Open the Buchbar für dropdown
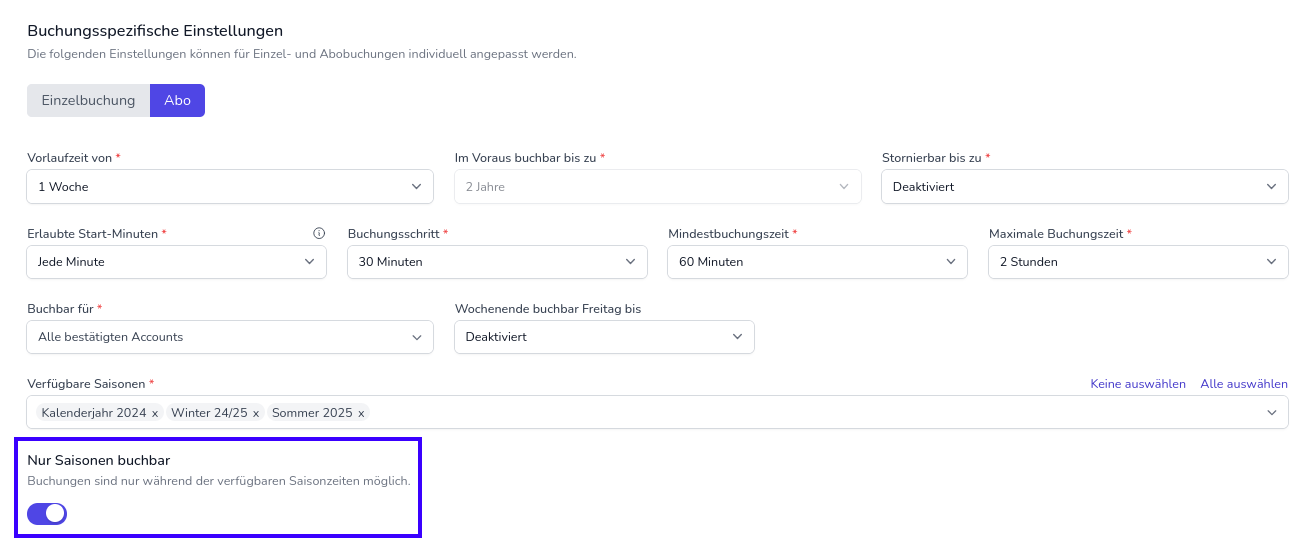 230,337
